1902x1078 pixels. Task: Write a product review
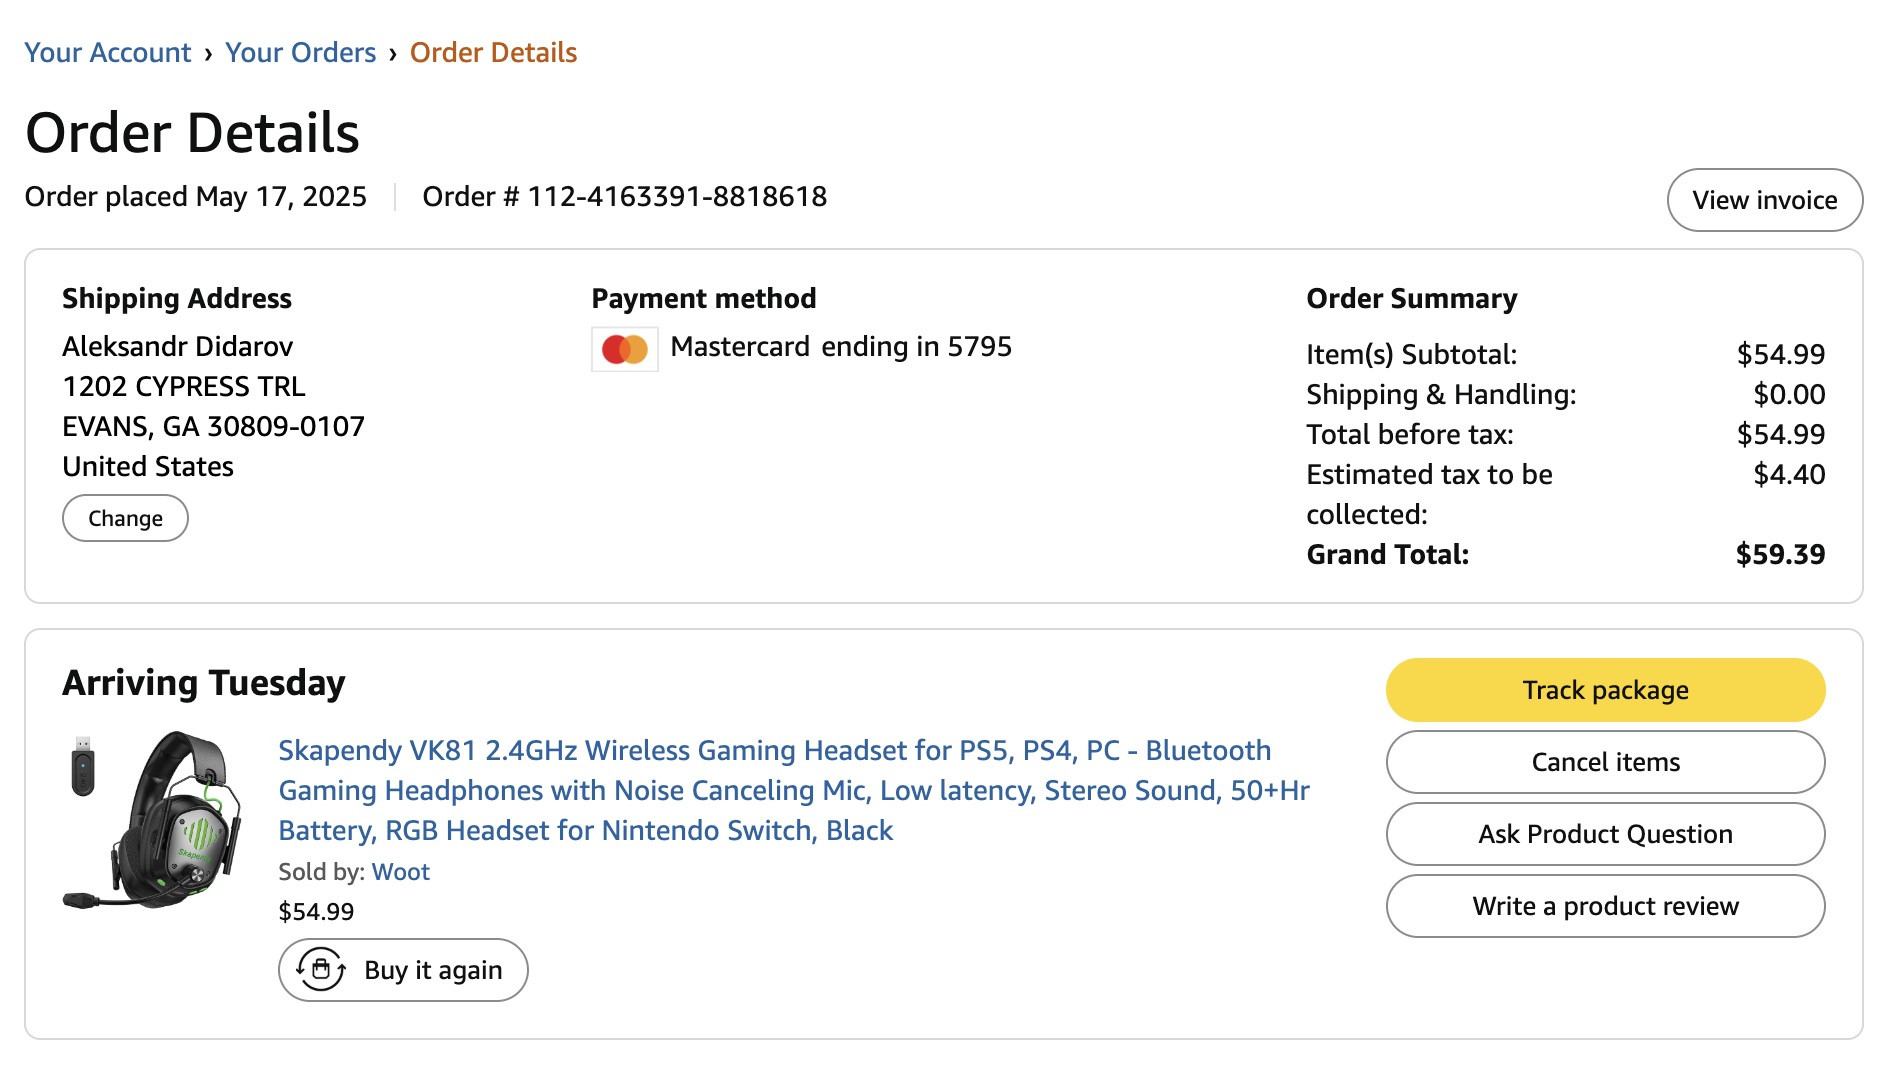[x=1605, y=906]
